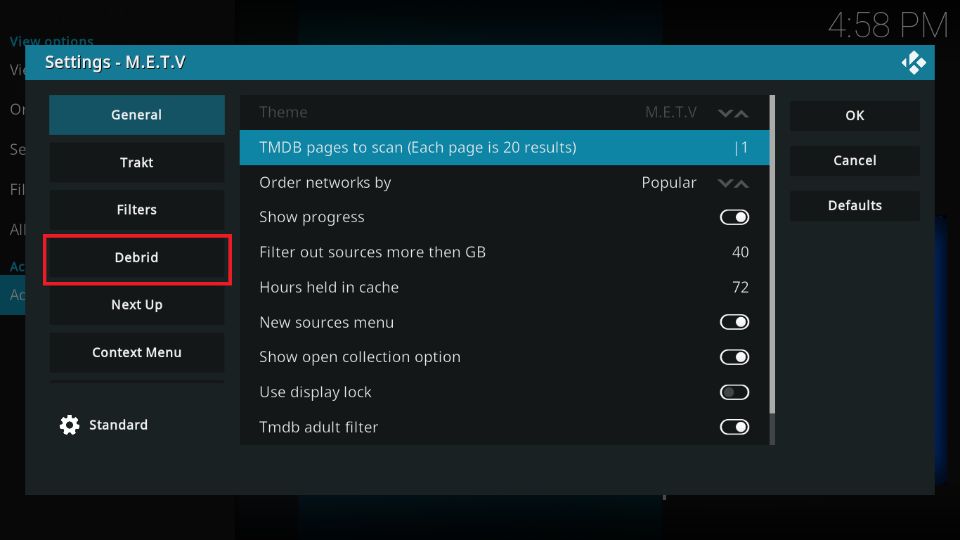Viewport: 960px width, 540px height.
Task: Click the Standard settings level label
Action: 118,425
